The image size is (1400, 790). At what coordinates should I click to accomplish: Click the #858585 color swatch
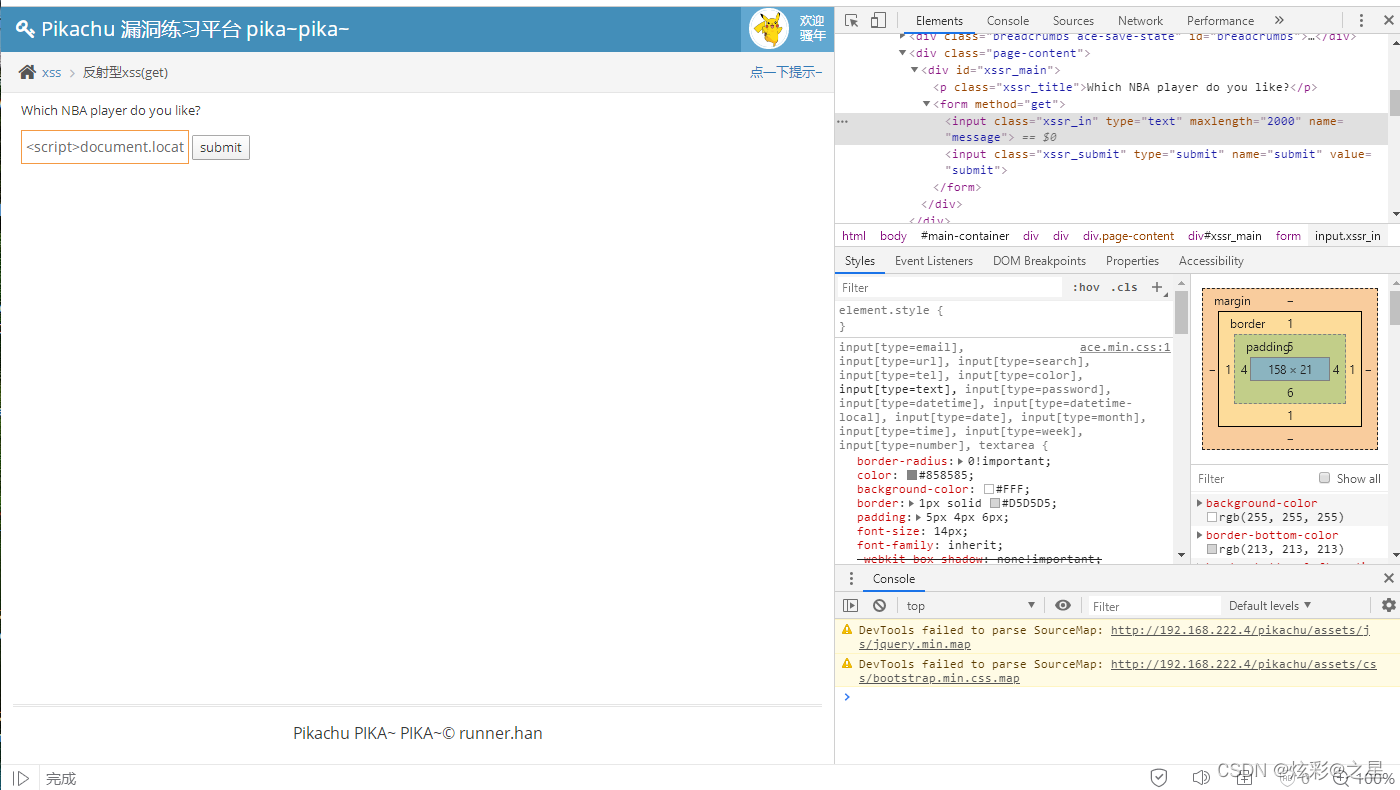912,475
